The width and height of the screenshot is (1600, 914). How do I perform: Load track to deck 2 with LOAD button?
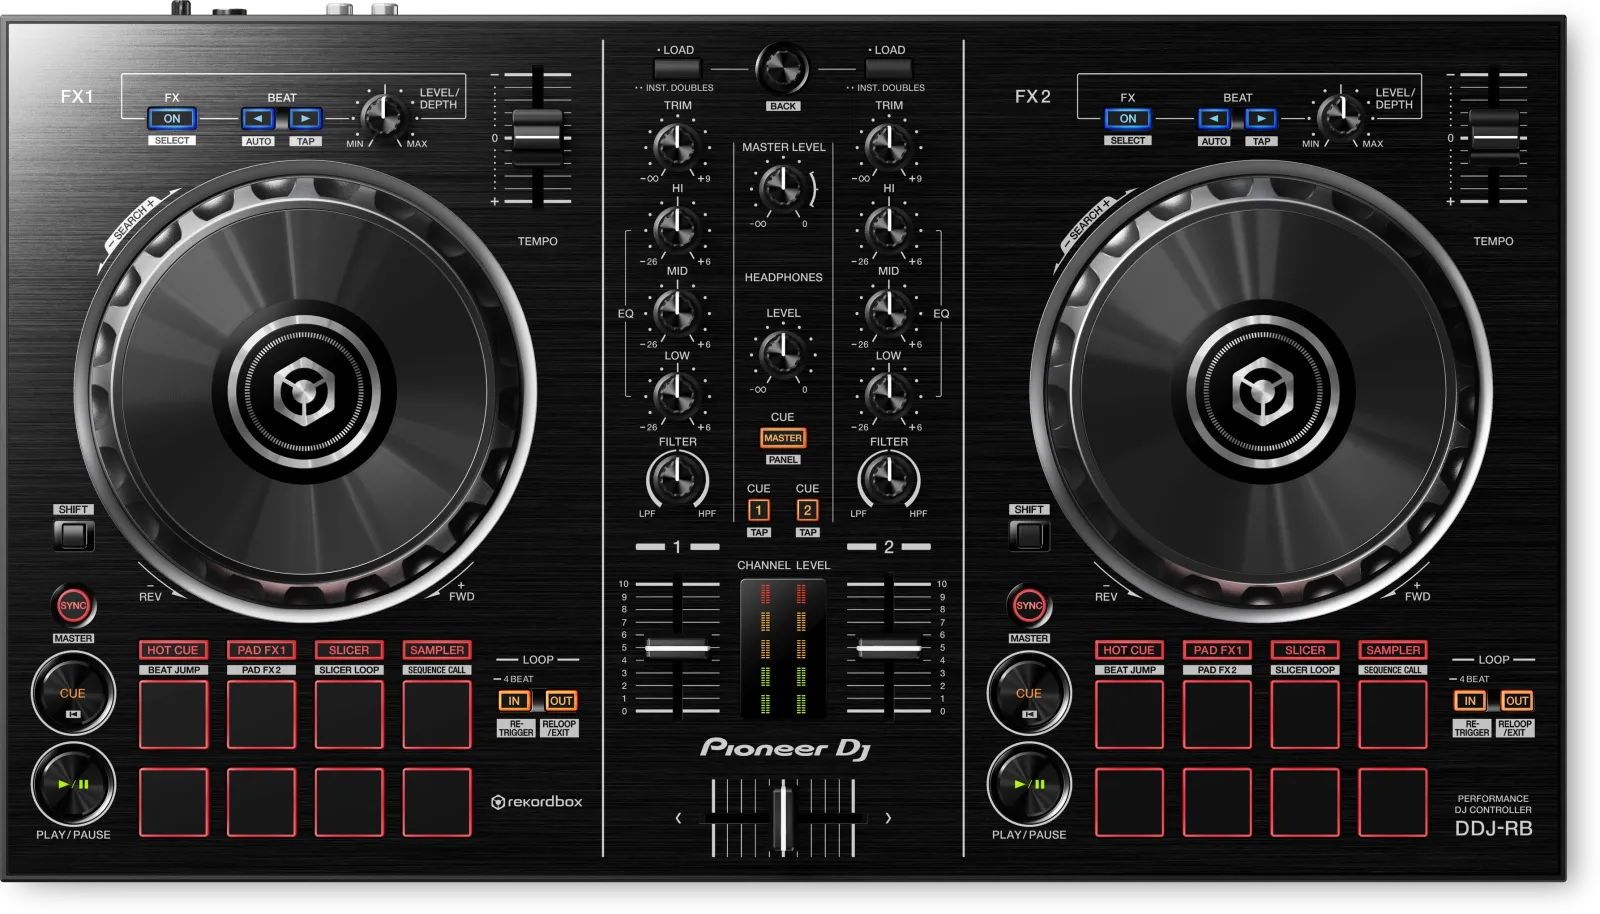tap(888, 68)
